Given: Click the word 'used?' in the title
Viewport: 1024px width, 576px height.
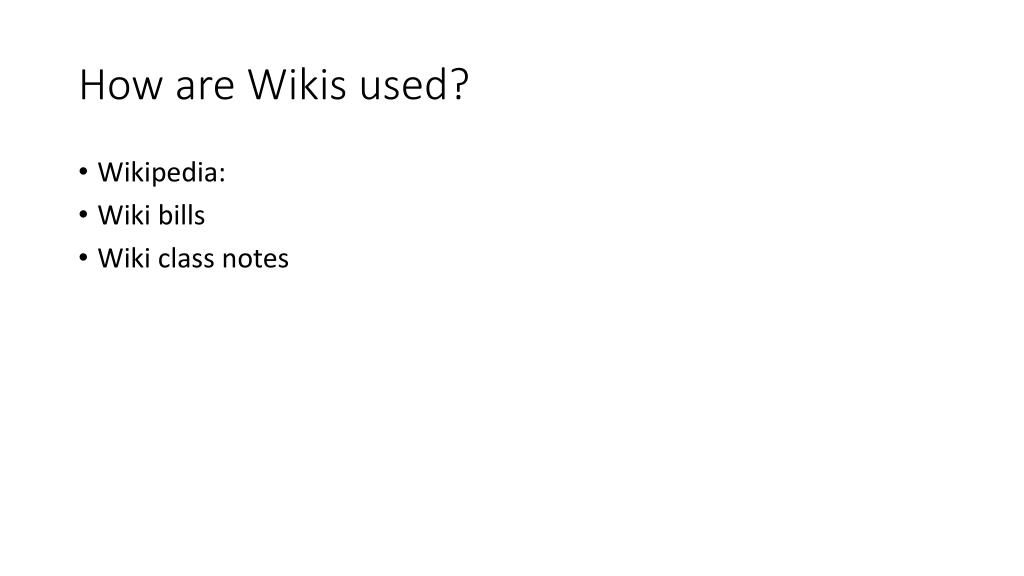Looking at the screenshot, I should pyautogui.click(x=414, y=85).
